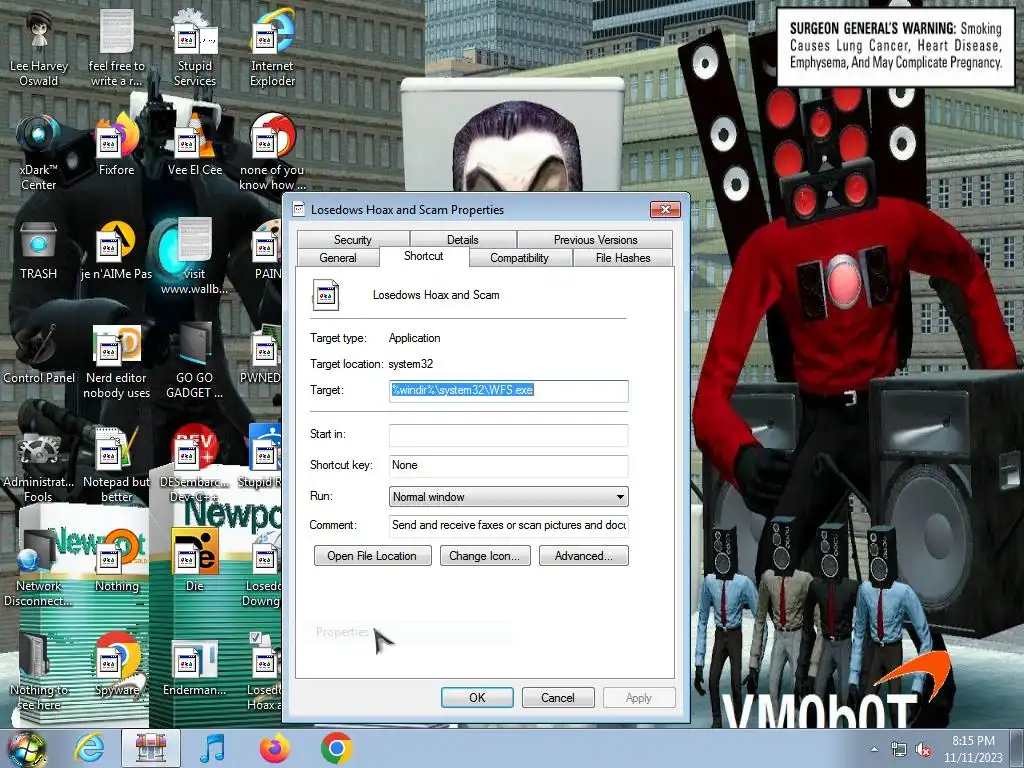The height and width of the screenshot is (768, 1024).
Task: Select 'Nerd editor nobody uses' icon
Action: coord(116,360)
